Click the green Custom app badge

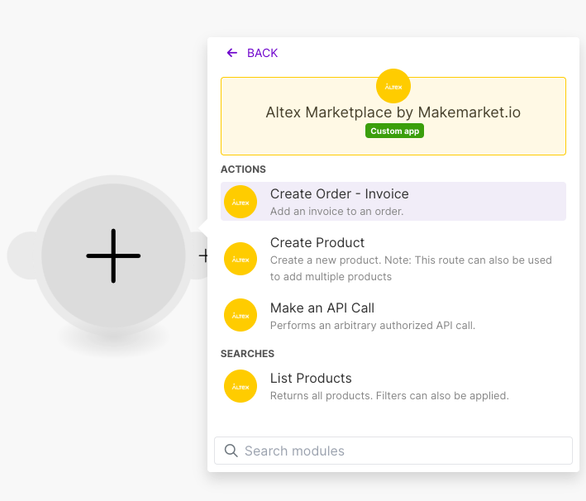(394, 131)
